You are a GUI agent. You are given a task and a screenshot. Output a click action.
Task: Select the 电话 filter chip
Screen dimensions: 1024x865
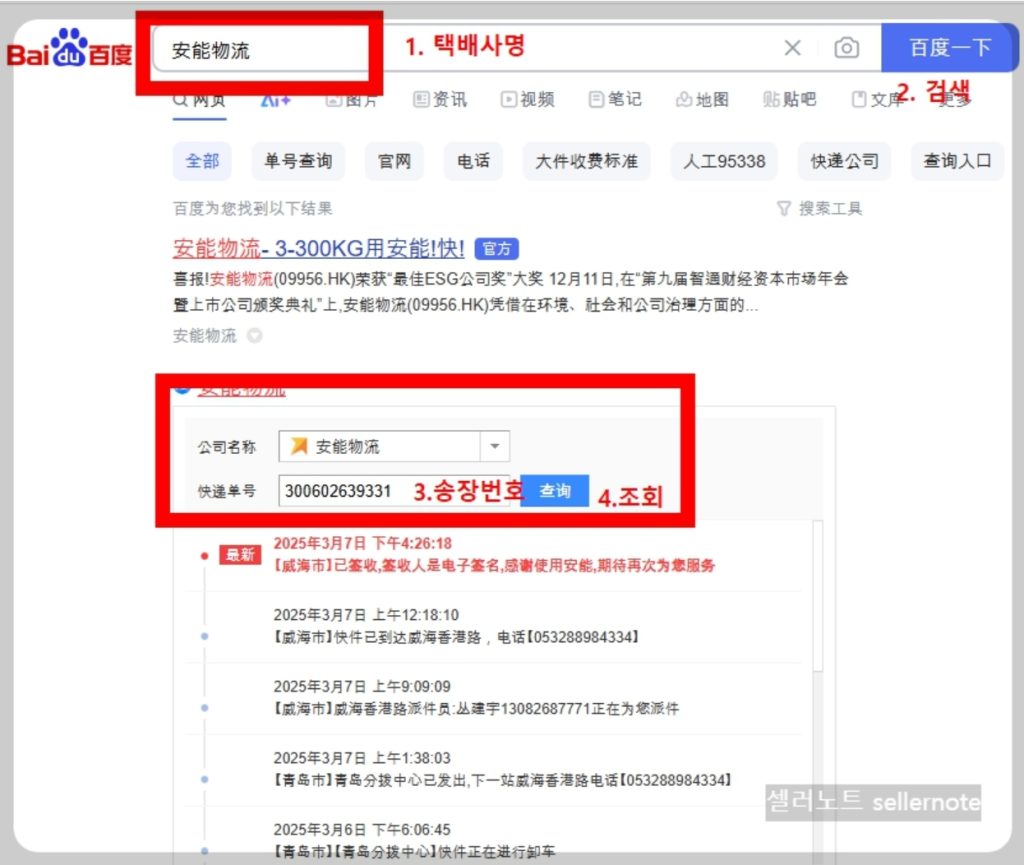point(473,161)
